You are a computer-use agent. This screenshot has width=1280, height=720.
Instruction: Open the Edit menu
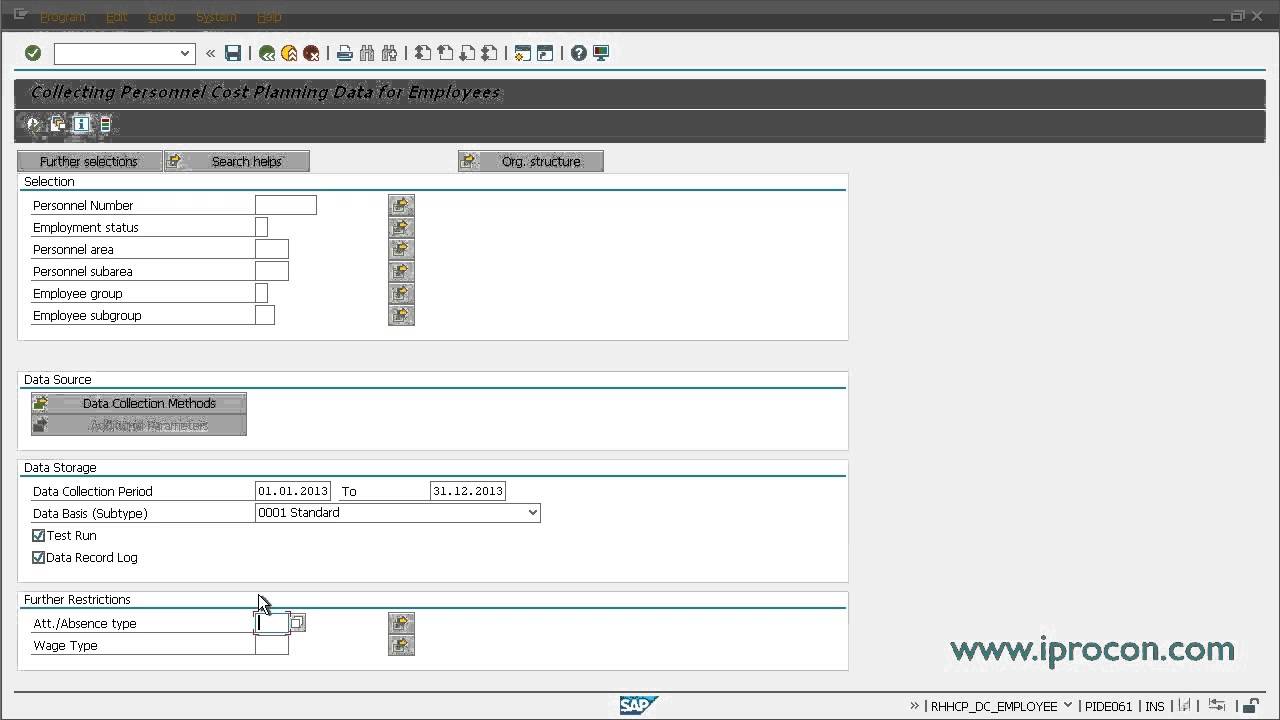click(x=116, y=17)
